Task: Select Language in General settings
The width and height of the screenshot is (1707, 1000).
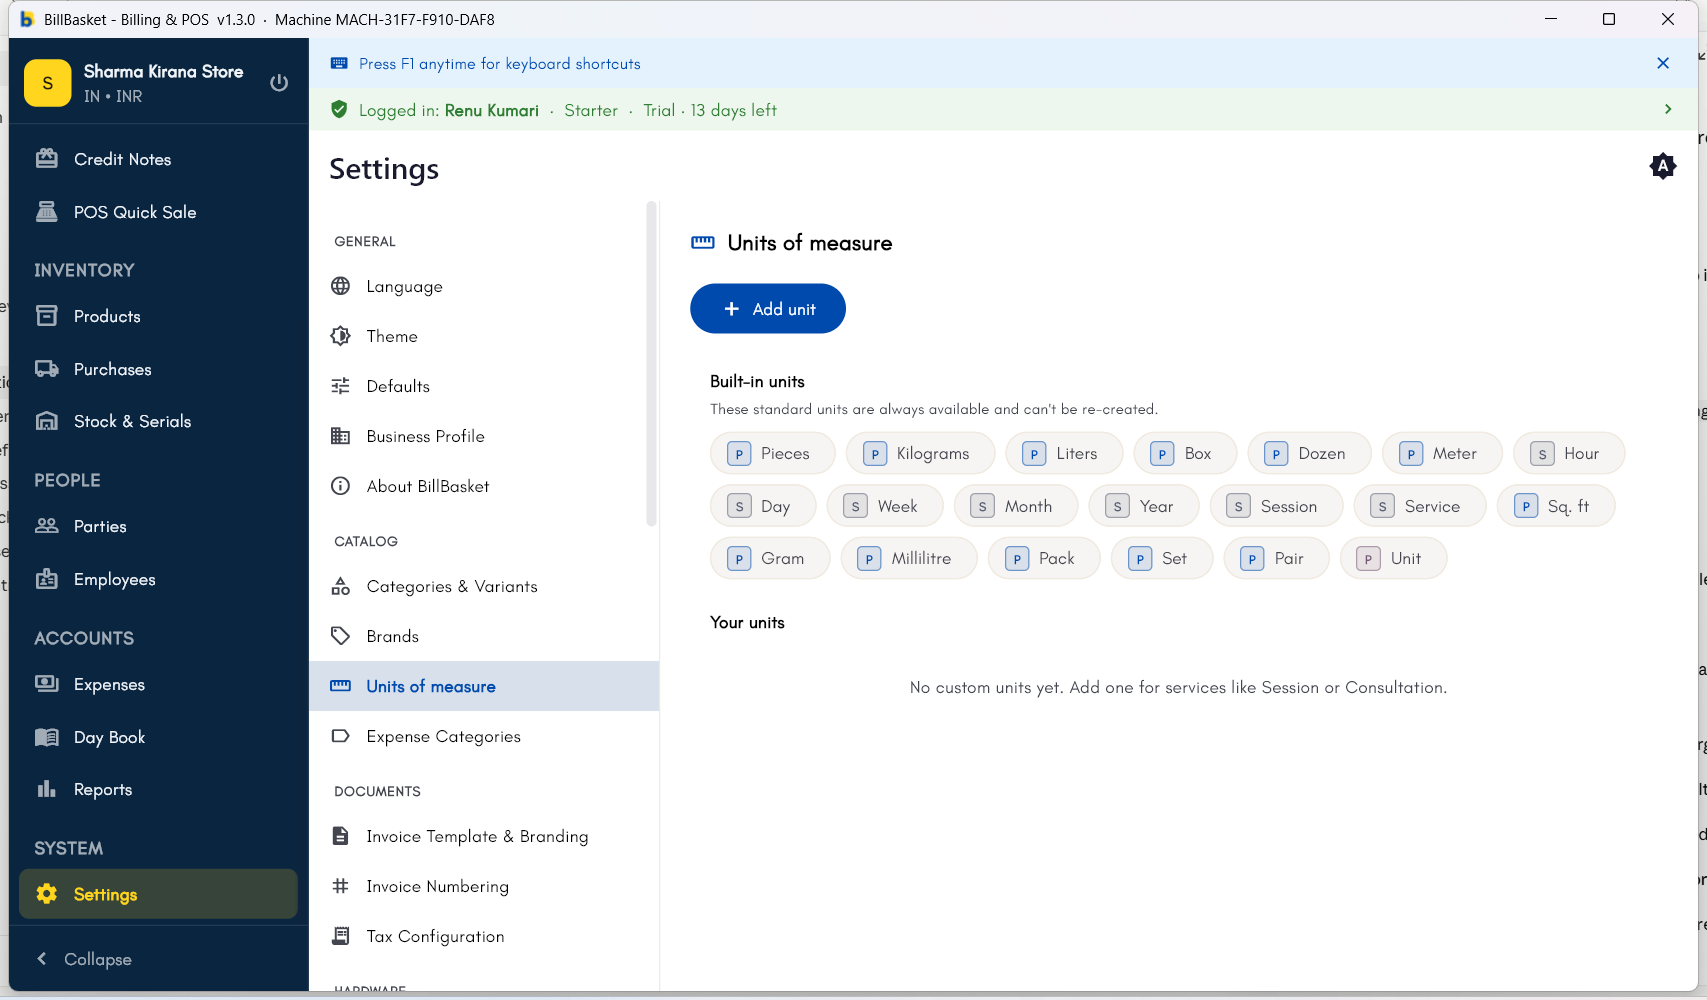Action: point(484,286)
